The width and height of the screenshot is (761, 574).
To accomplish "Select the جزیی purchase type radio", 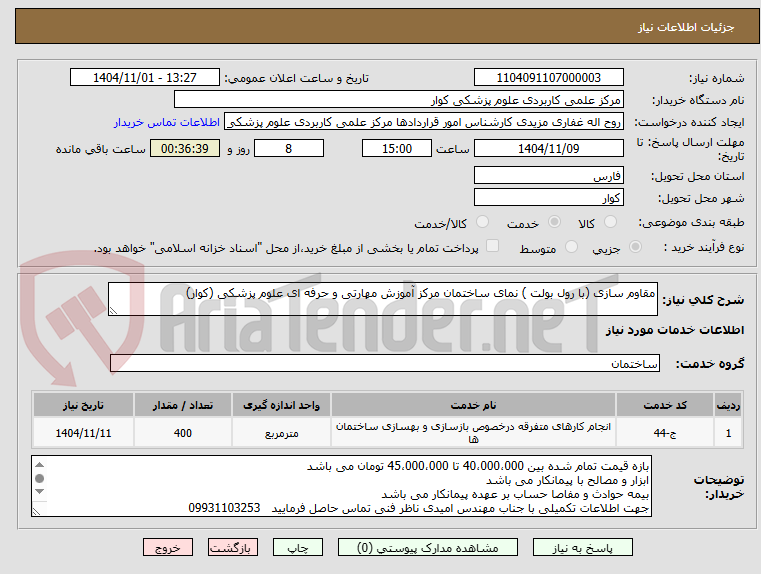I will pyautogui.click(x=635, y=247).
